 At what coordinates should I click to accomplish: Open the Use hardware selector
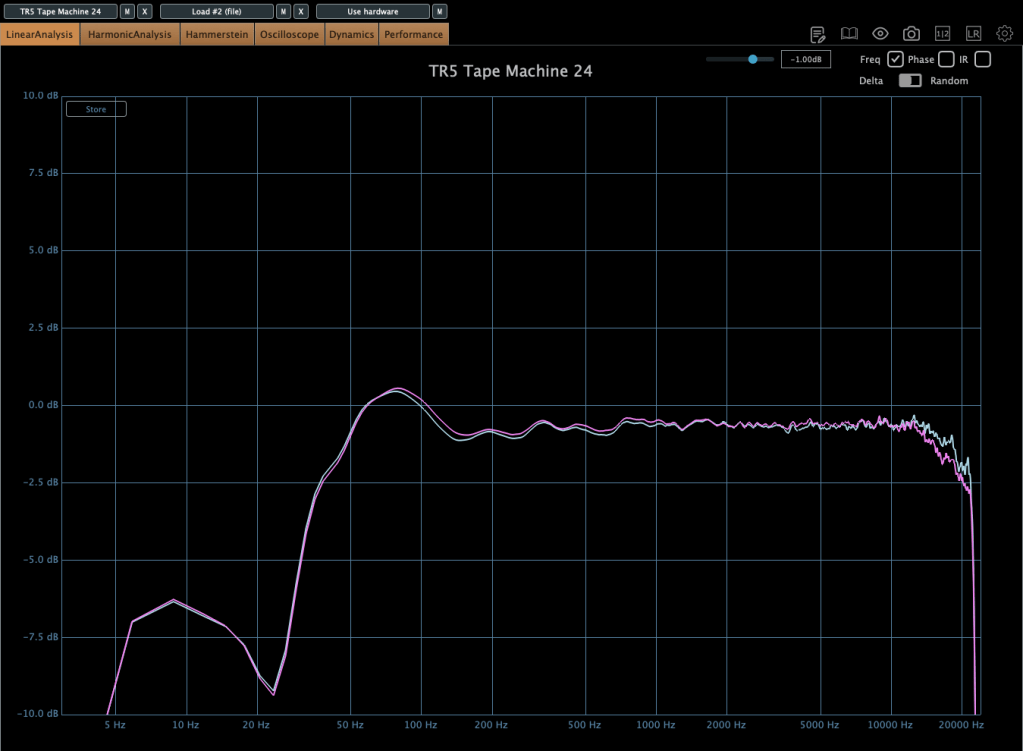tap(372, 12)
